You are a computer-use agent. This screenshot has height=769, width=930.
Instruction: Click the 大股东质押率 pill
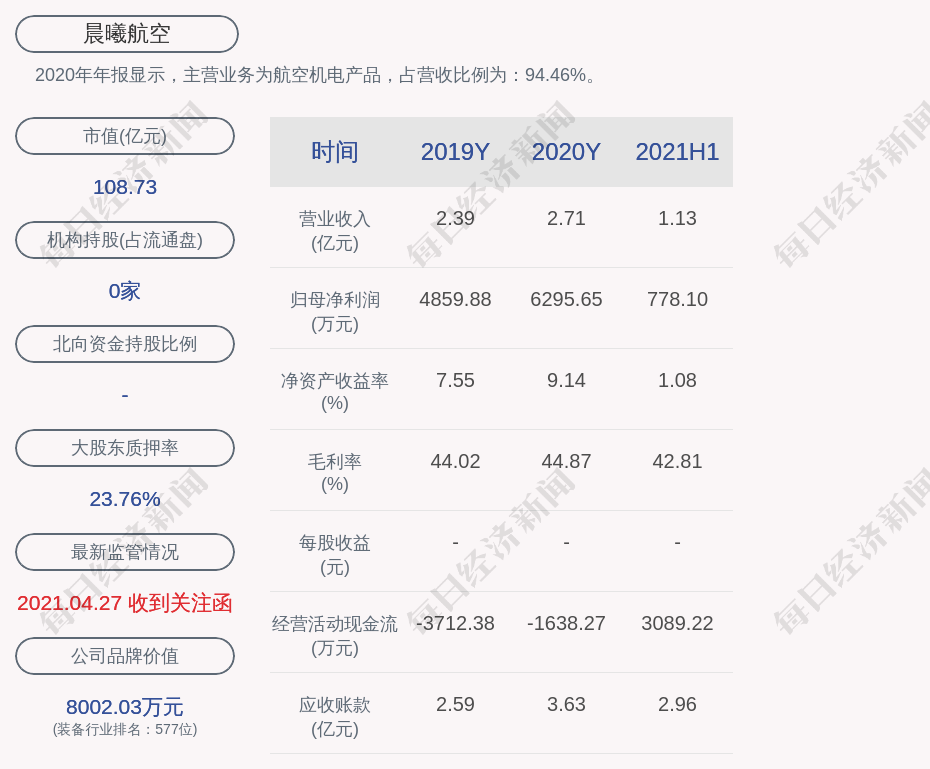click(125, 448)
